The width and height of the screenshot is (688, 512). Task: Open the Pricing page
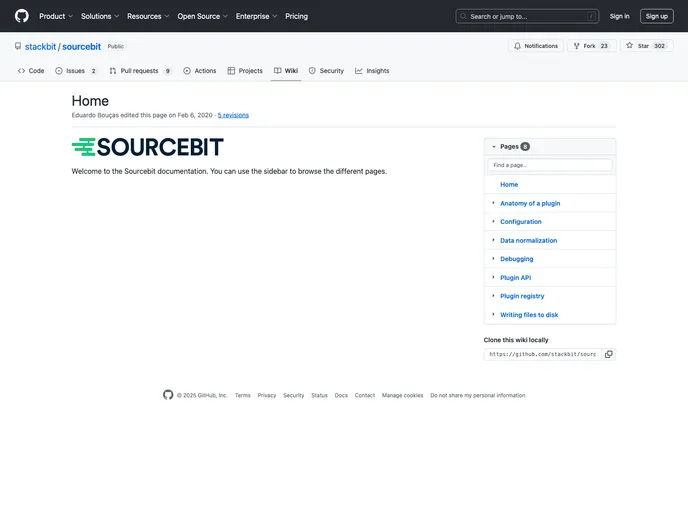(296, 16)
